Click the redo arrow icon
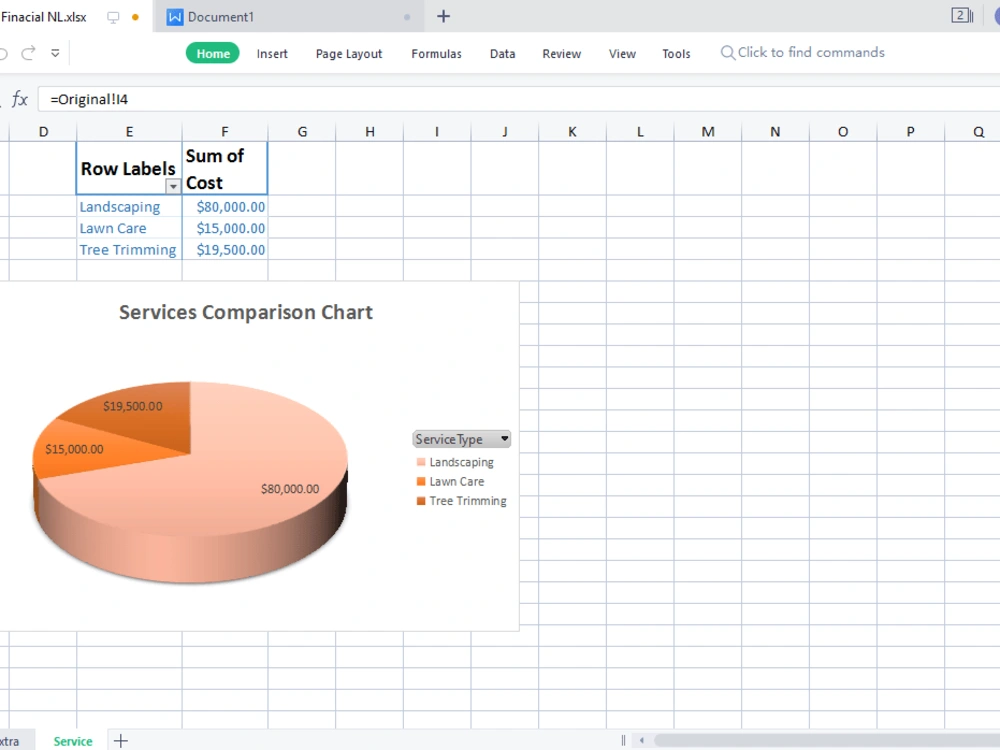 click(28, 53)
